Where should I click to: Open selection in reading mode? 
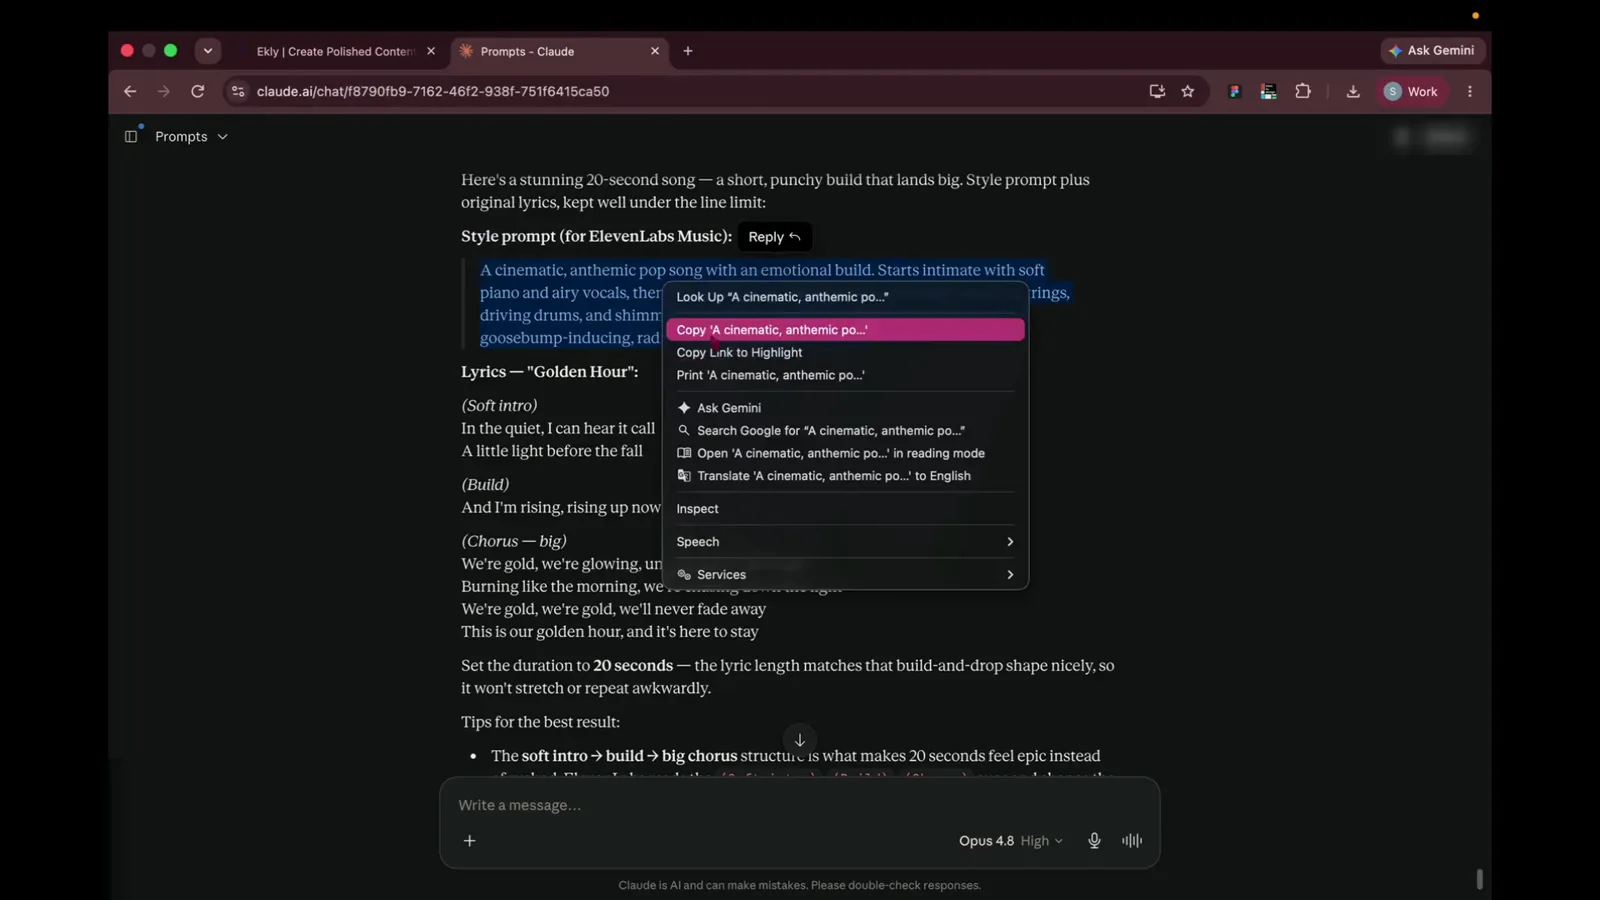[845, 453]
